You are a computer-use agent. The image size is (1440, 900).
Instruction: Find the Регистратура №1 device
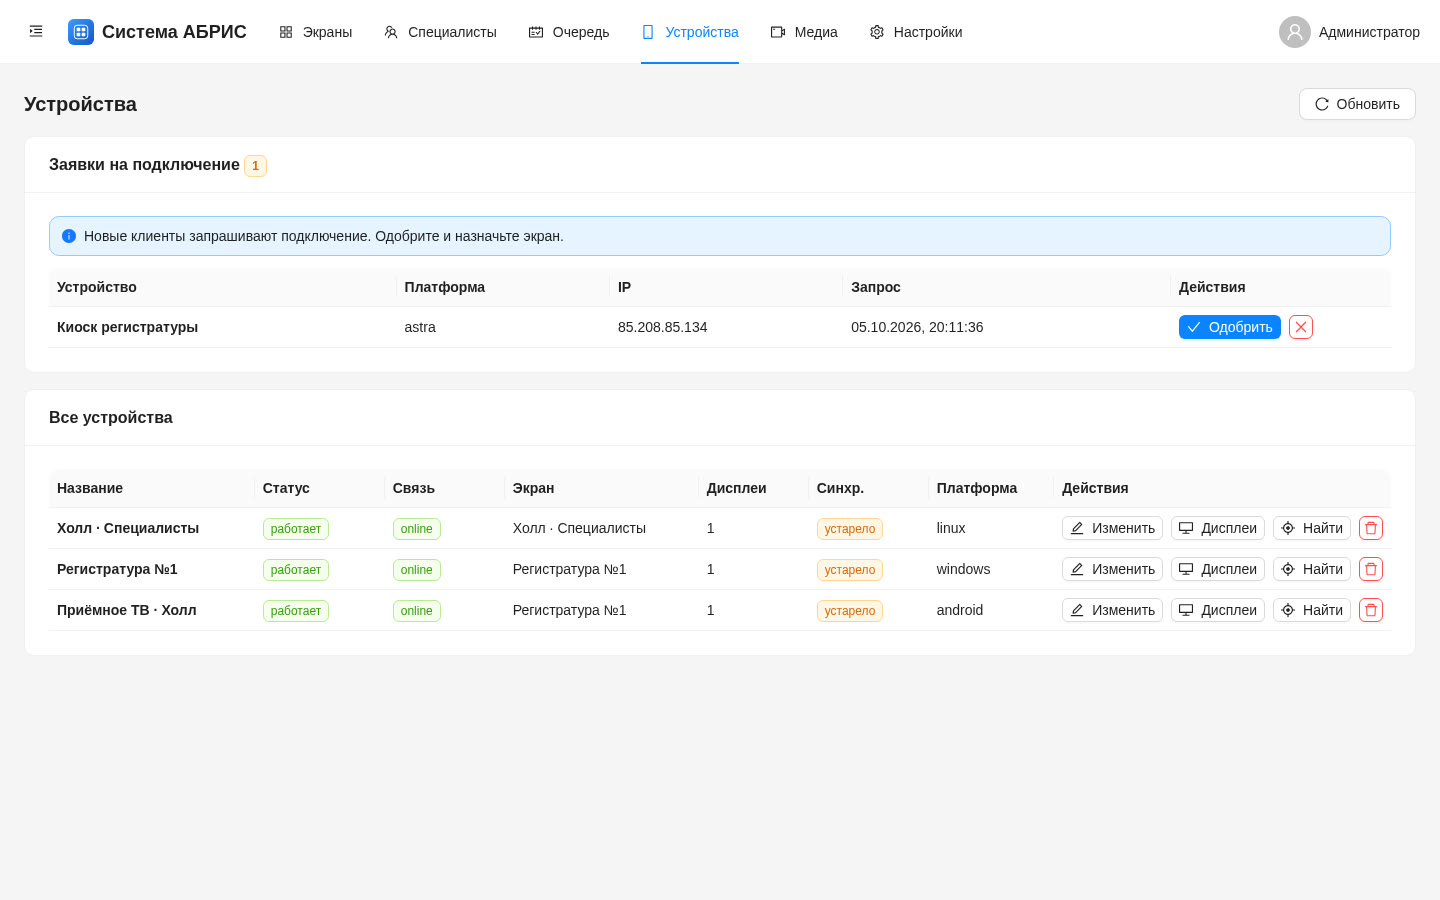(1312, 569)
